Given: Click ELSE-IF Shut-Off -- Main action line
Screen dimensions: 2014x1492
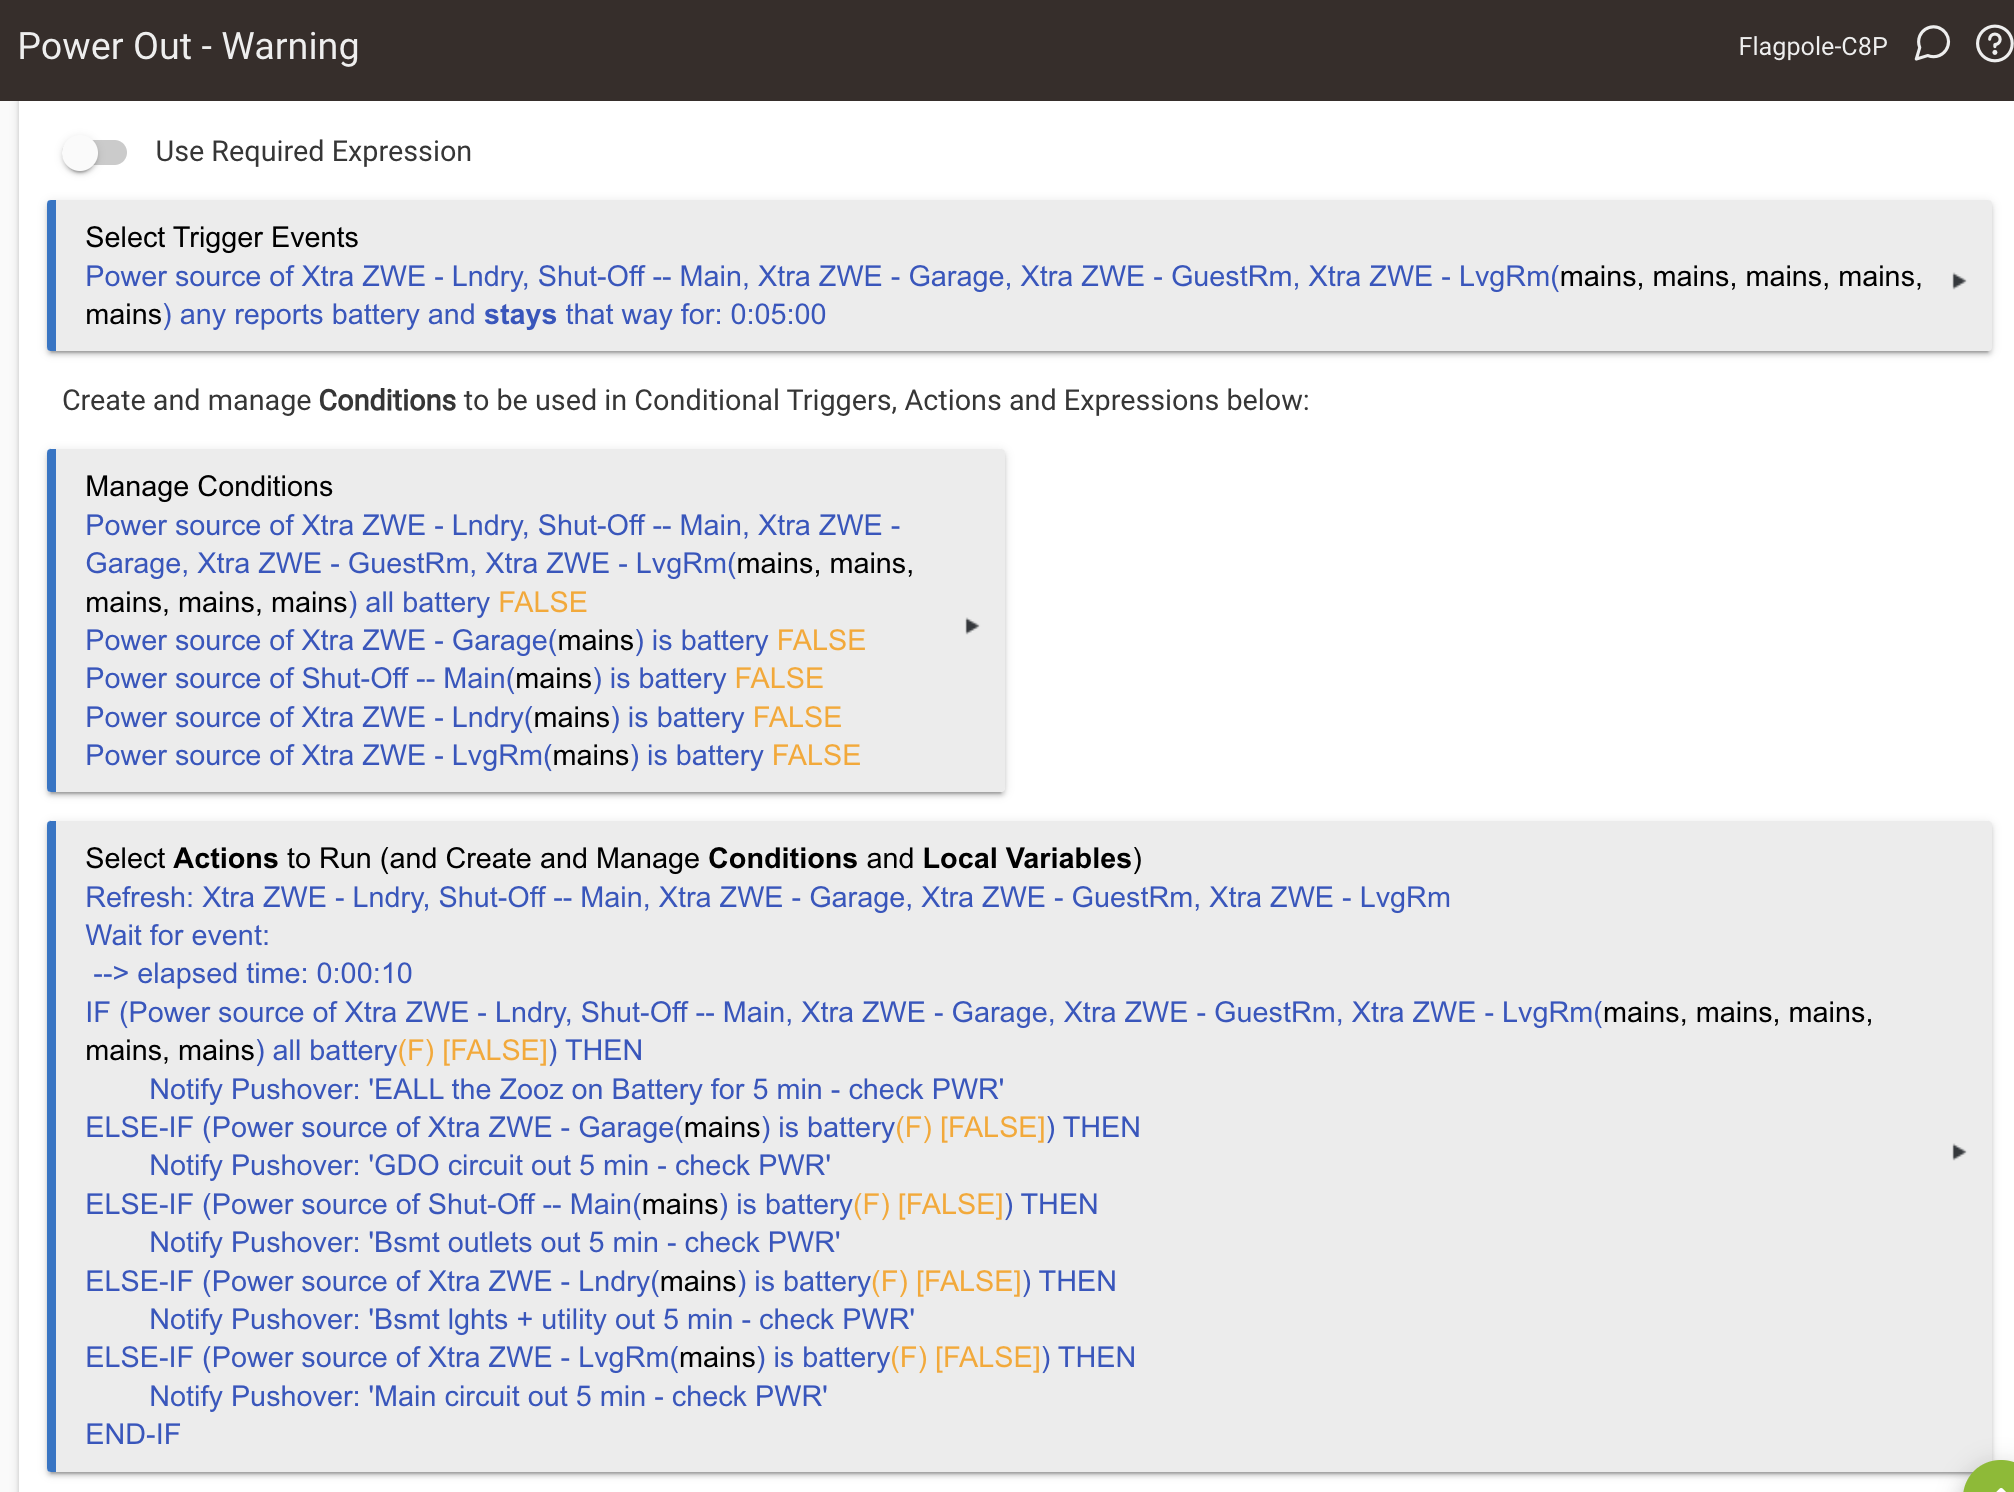Looking at the screenshot, I should pos(592,1204).
